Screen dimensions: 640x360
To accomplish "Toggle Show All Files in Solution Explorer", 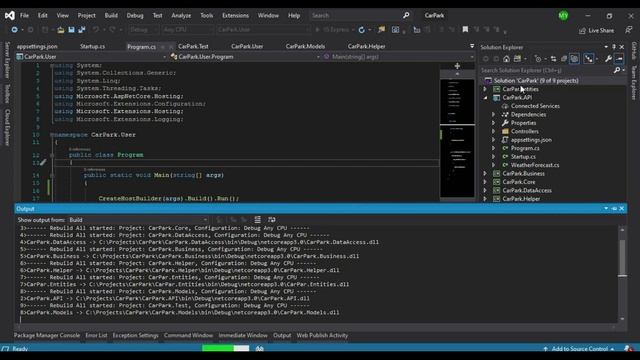I will (x=574, y=59).
